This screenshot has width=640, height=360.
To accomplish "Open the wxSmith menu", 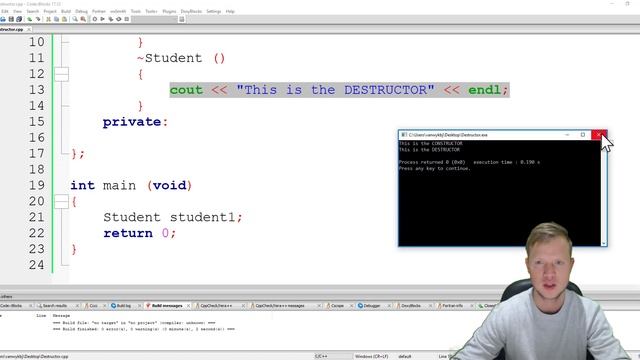I will tap(118, 11).
